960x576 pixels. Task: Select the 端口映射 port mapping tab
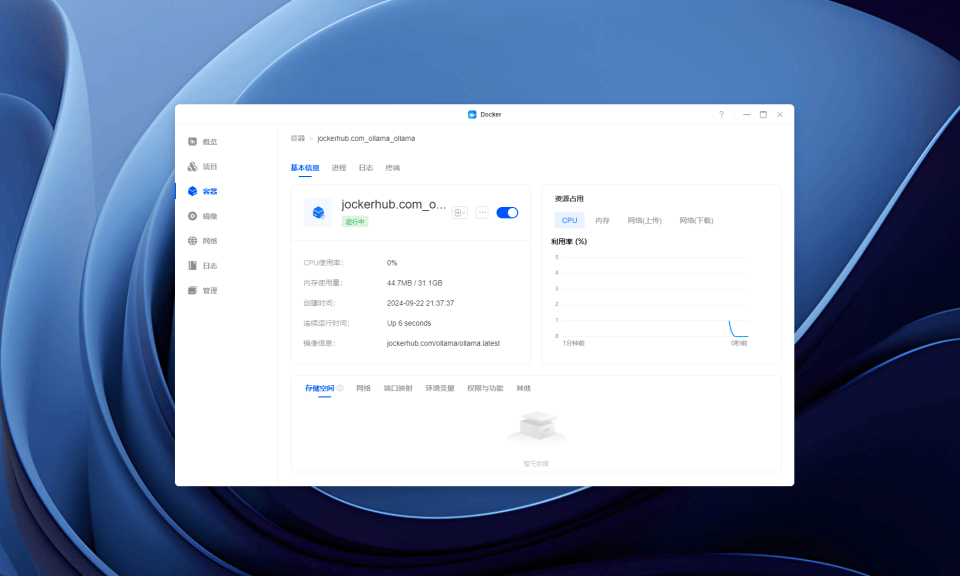(x=398, y=388)
